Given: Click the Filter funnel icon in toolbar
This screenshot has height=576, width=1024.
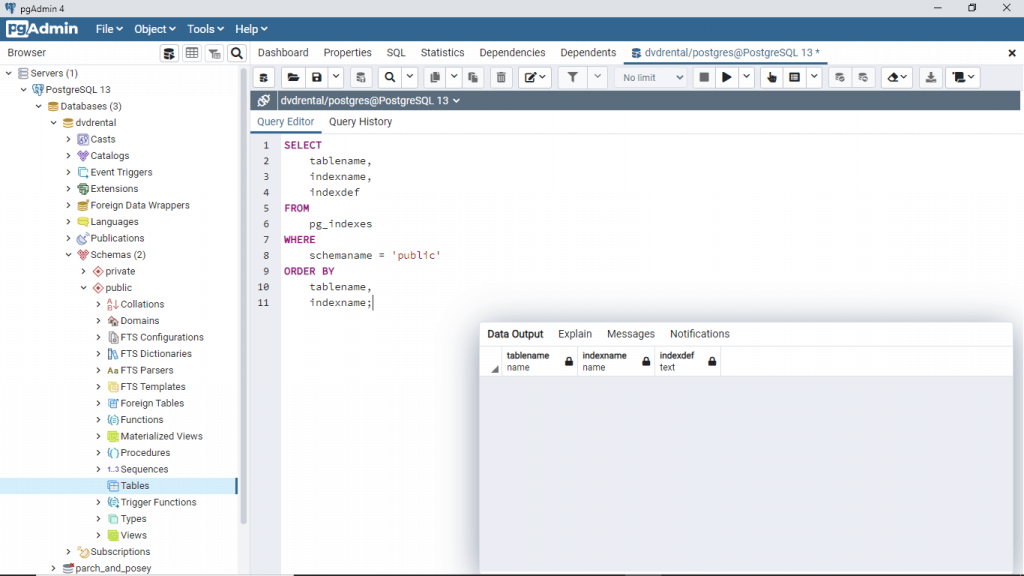Looking at the screenshot, I should click(573, 77).
